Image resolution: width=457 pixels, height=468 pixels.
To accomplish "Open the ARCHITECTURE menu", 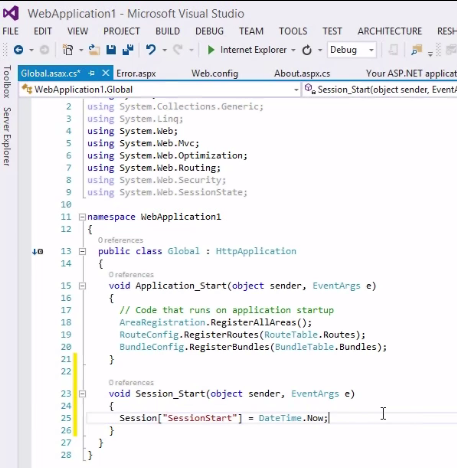I will pos(390,31).
